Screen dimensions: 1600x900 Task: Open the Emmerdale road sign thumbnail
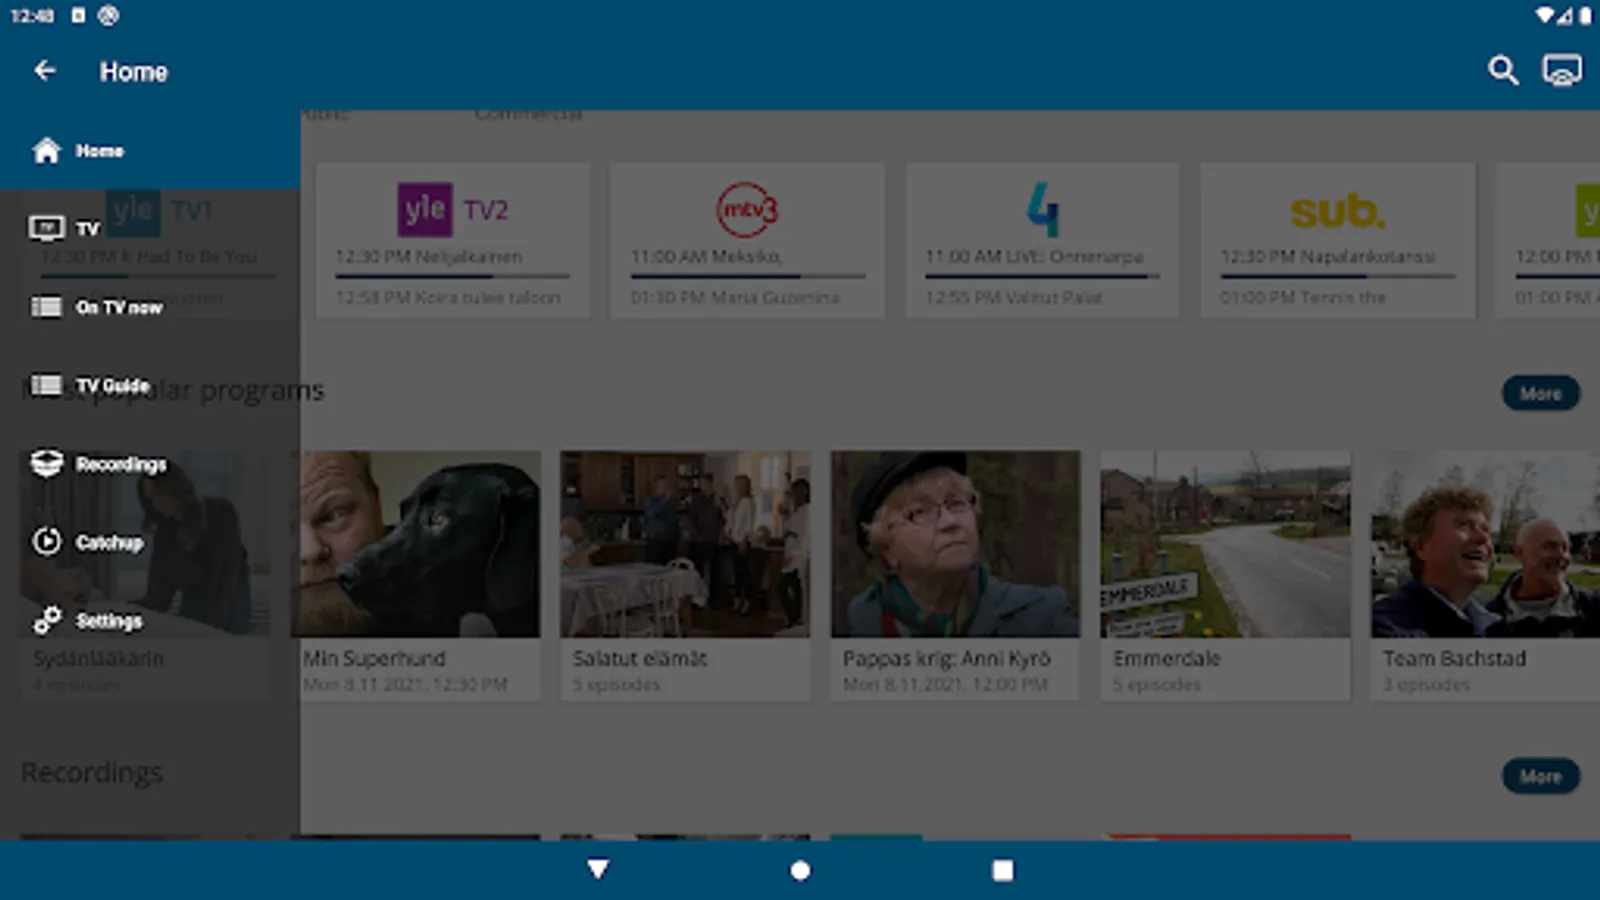pyautogui.click(x=1225, y=544)
